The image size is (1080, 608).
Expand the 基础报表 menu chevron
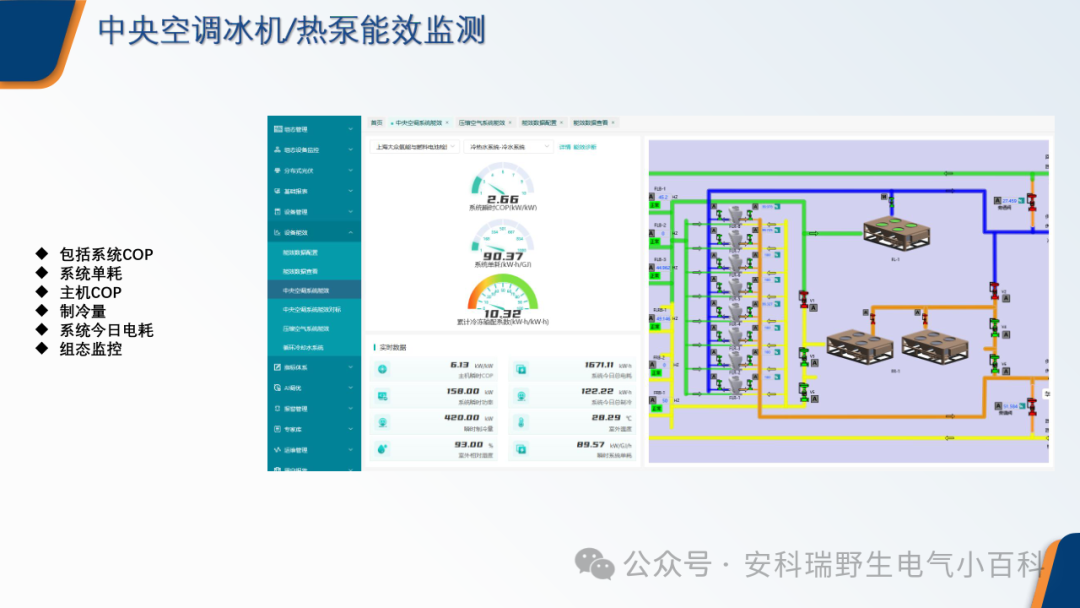[351, 191]
